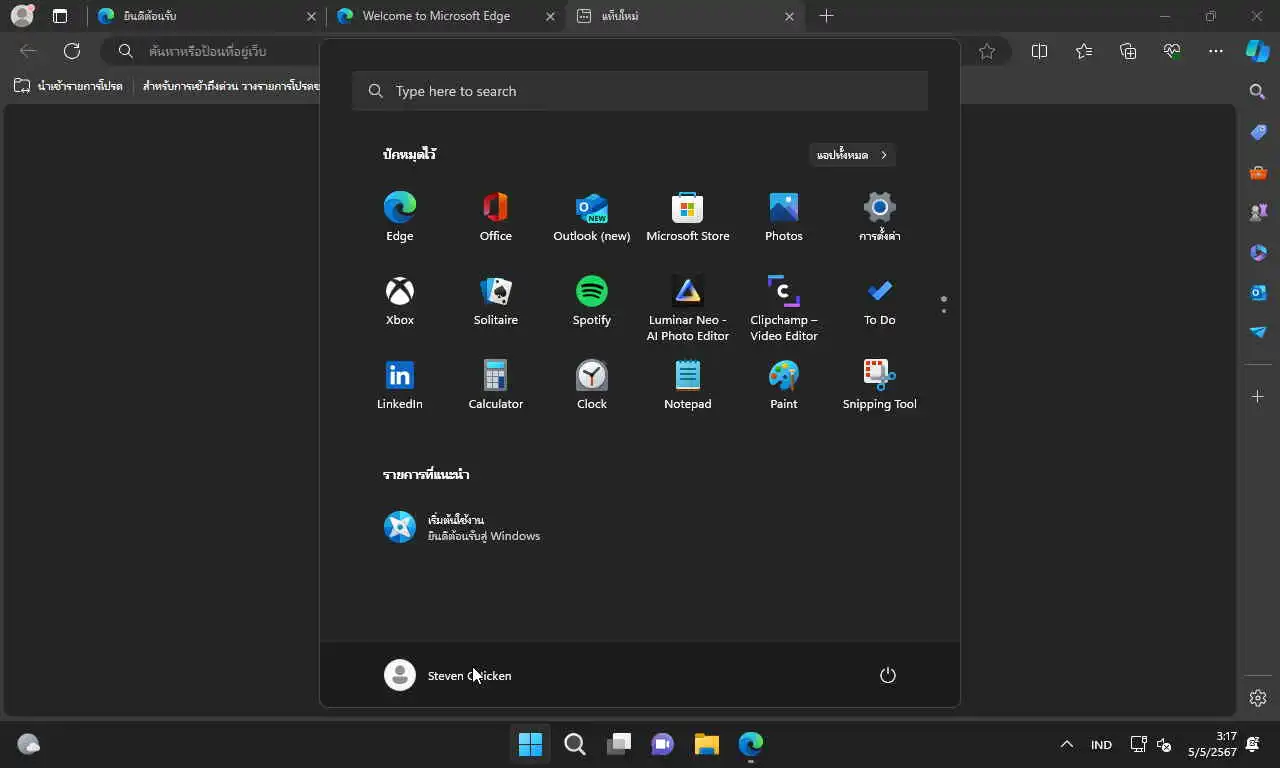Open Browser essentials heart icon
1280x768 pixels.
pos(1172,51)
